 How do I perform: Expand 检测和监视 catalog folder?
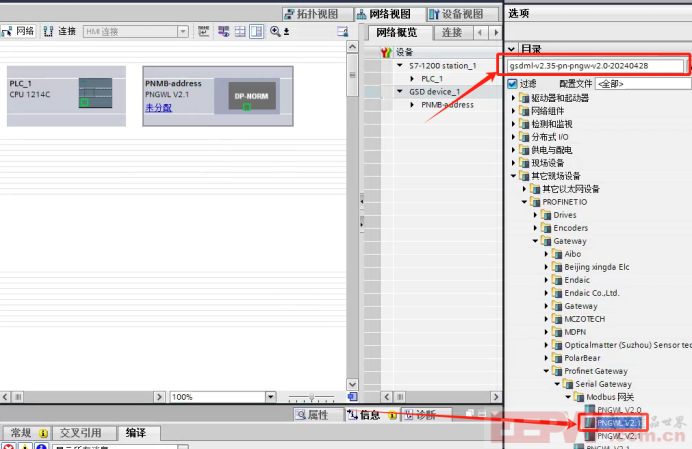tap(513, 124)
